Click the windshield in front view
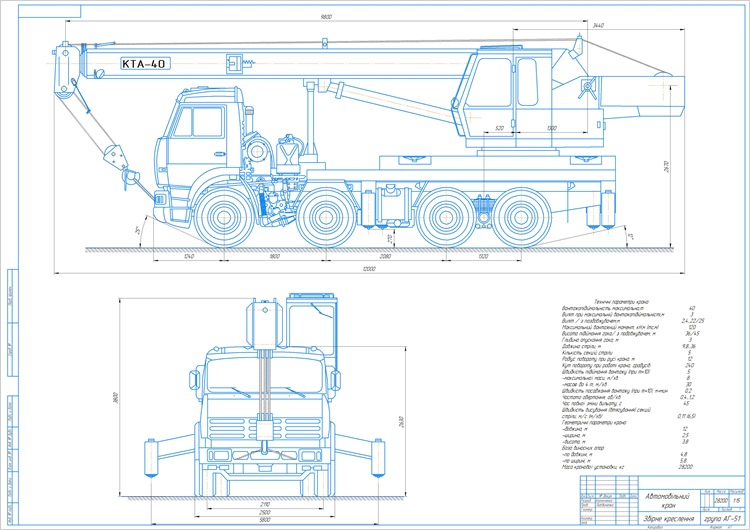 click(265, 375)
